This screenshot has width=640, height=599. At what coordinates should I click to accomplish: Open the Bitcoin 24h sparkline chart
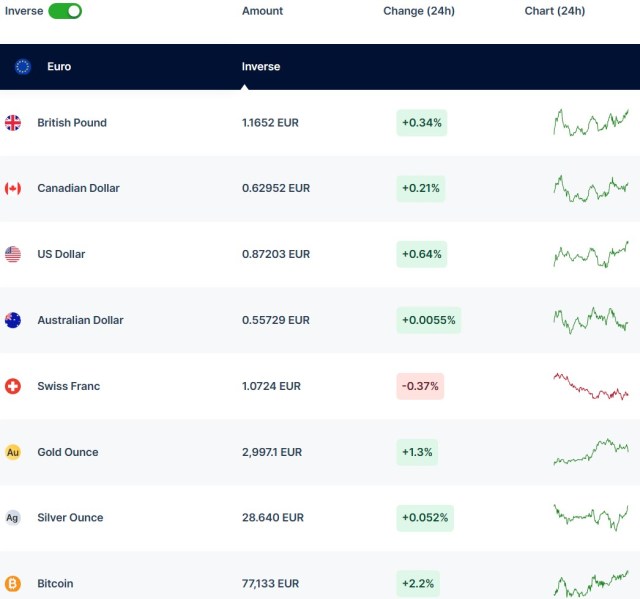click(x=590, y=583)
